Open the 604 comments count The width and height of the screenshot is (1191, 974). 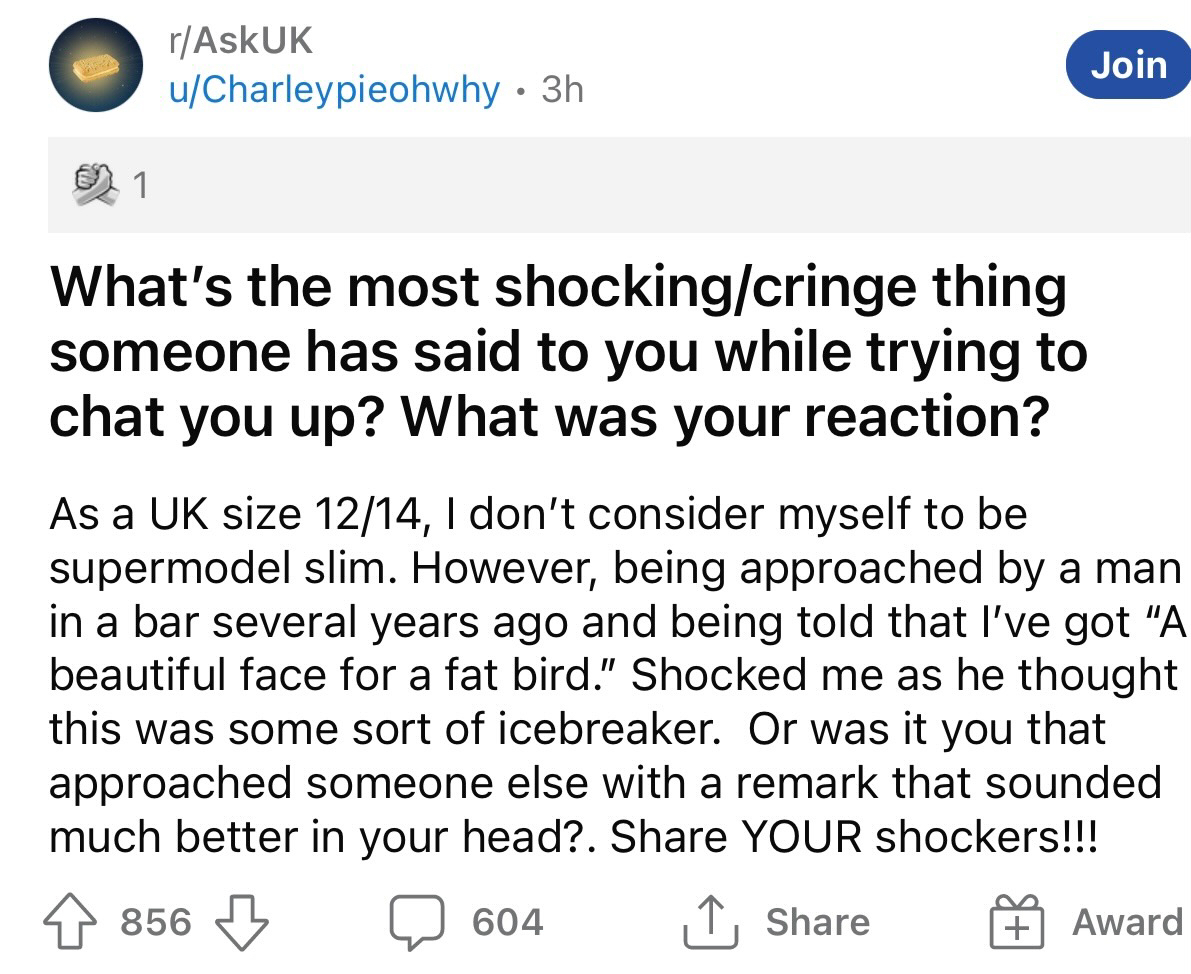[507, 922]
